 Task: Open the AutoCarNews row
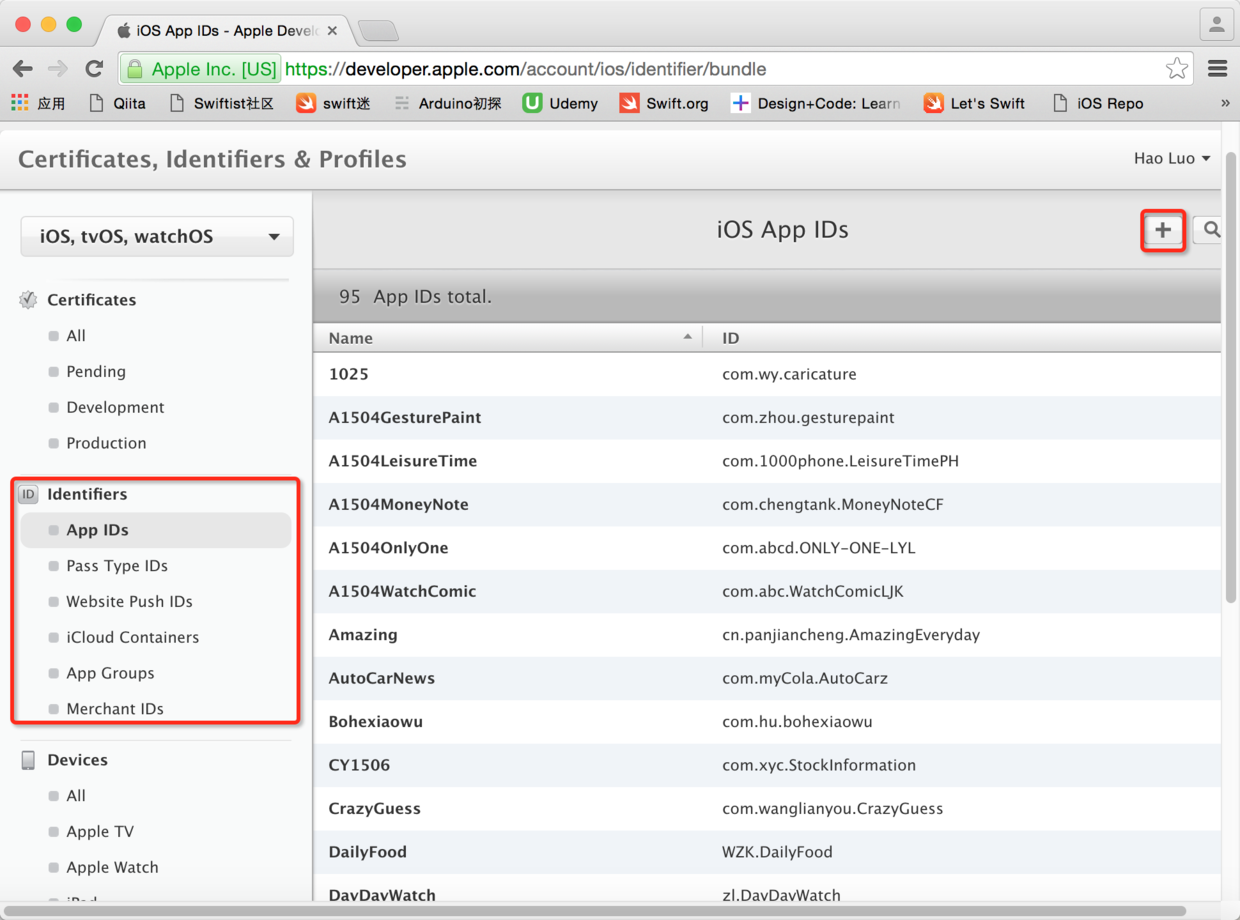(x=767, y=678)
